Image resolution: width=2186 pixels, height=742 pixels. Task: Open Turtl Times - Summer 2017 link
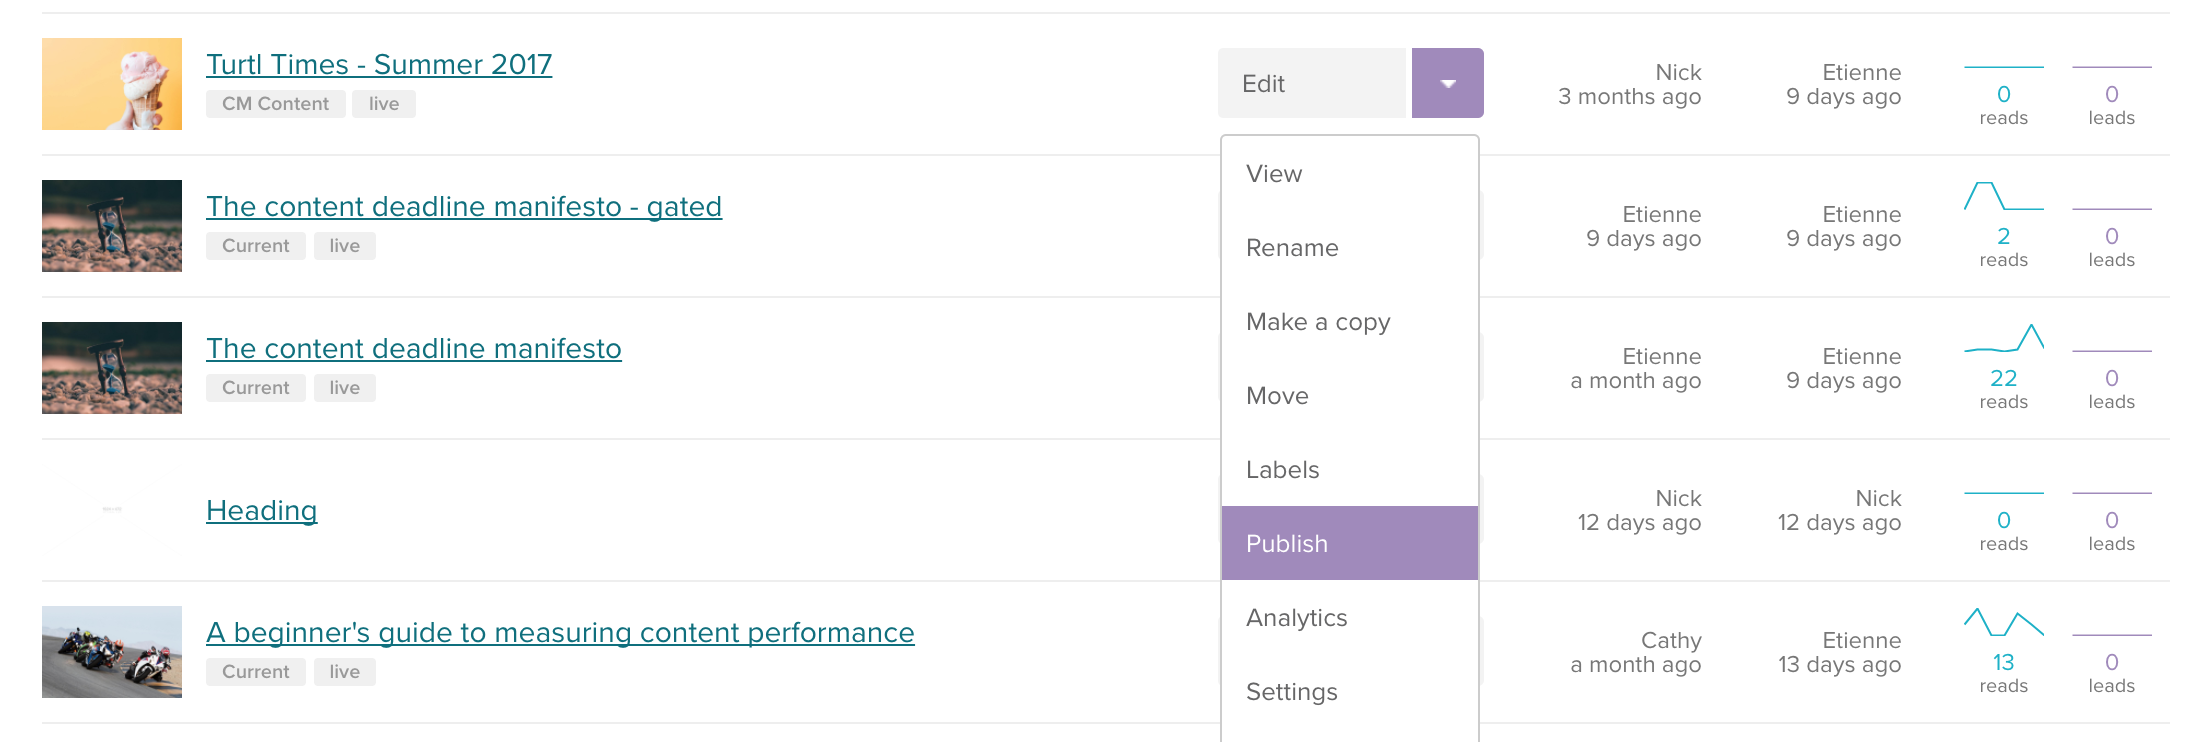click(x=379, y=64)
